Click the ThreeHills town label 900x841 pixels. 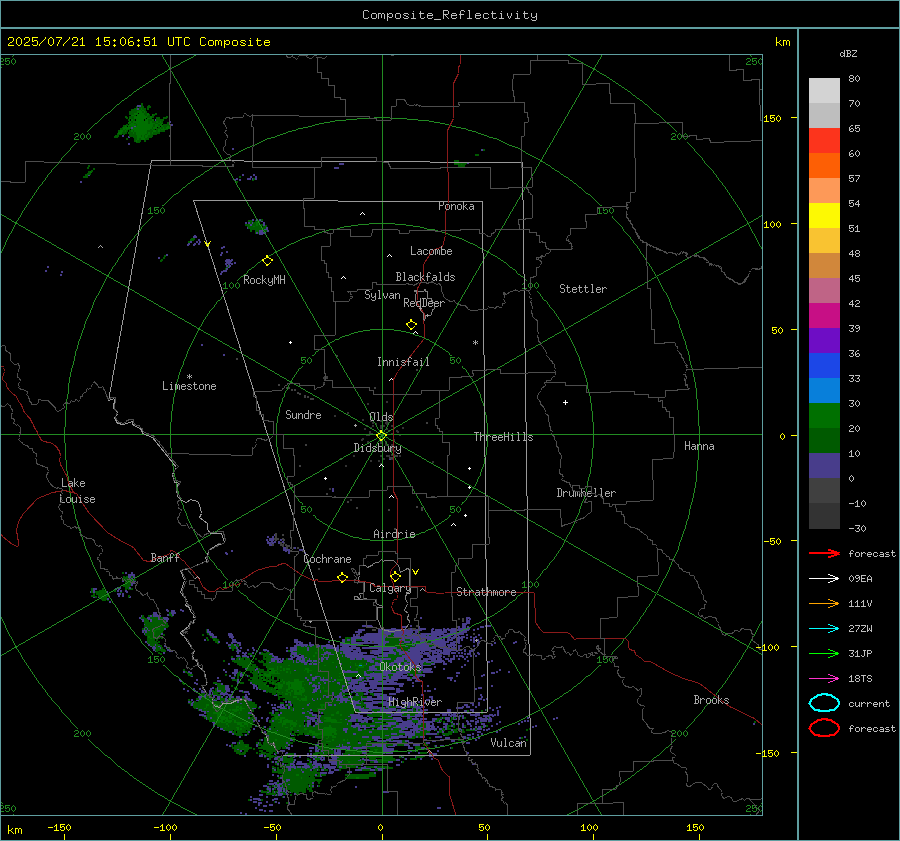pyautogui.click(x=503, y=437)
